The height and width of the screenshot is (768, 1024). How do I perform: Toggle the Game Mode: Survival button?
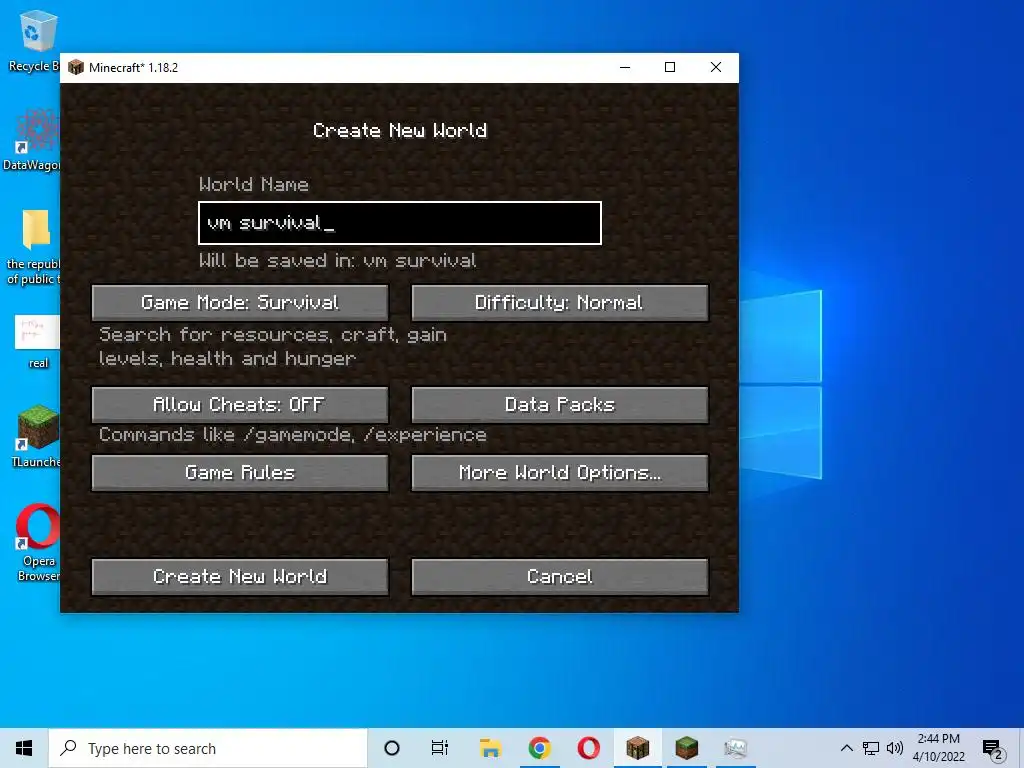240,302
